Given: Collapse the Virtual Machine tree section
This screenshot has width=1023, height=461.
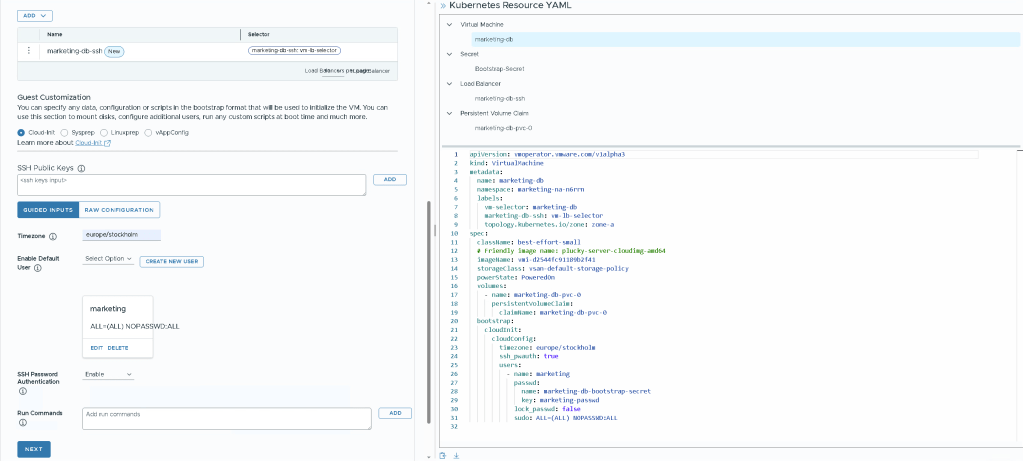Looking at the screenshot, I should pyautogui.click(x=449, y=24).
